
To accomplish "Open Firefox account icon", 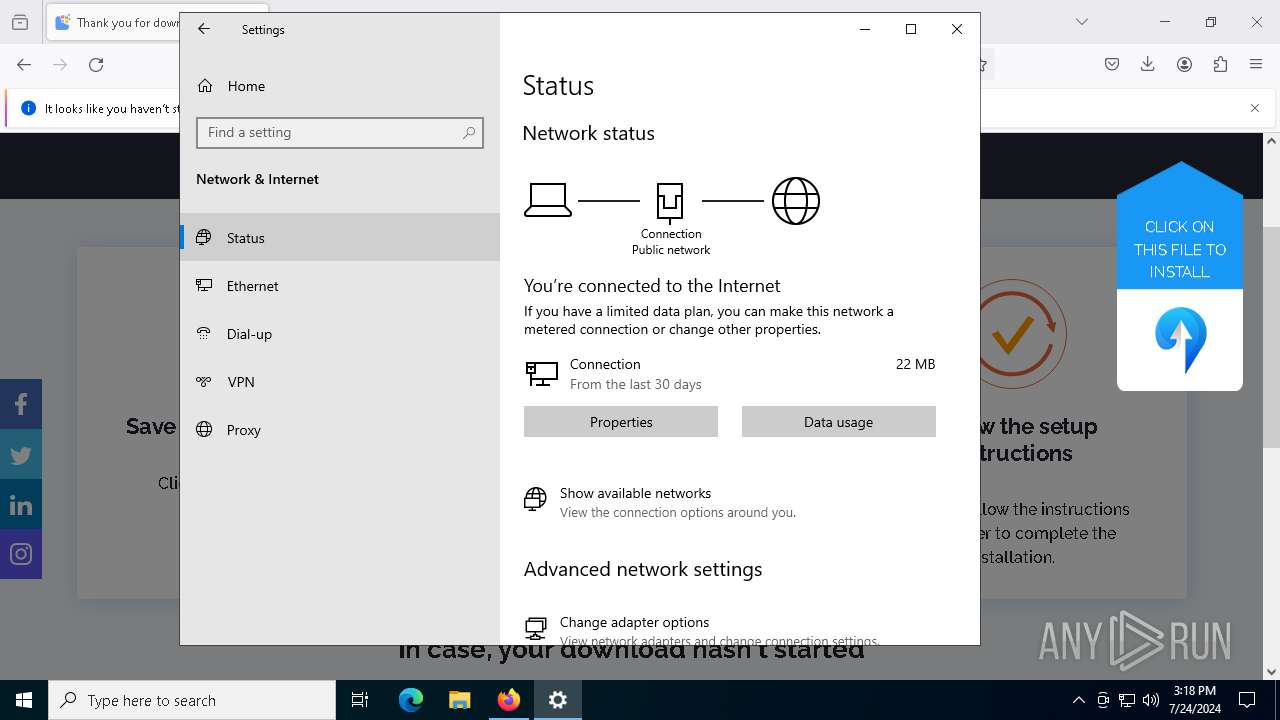I will 1184,65.
